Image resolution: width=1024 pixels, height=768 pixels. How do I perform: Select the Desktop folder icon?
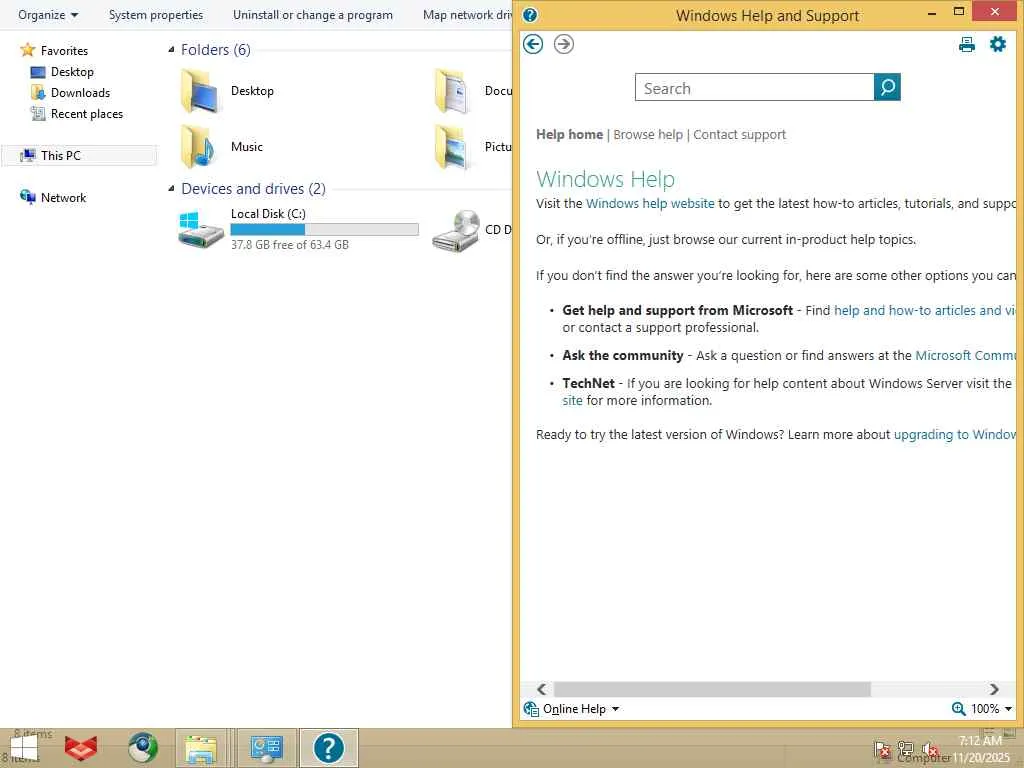(200, 91)
